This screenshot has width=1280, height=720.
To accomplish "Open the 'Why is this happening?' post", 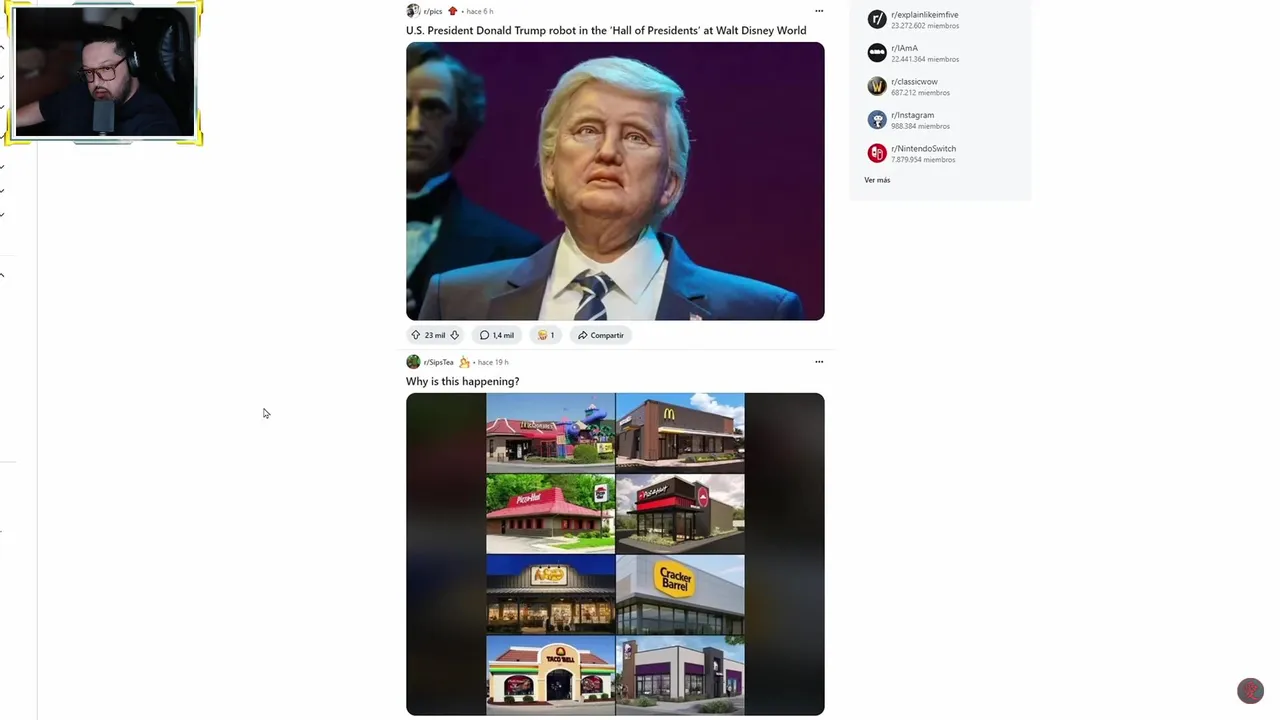I will [x=462, y=382].
